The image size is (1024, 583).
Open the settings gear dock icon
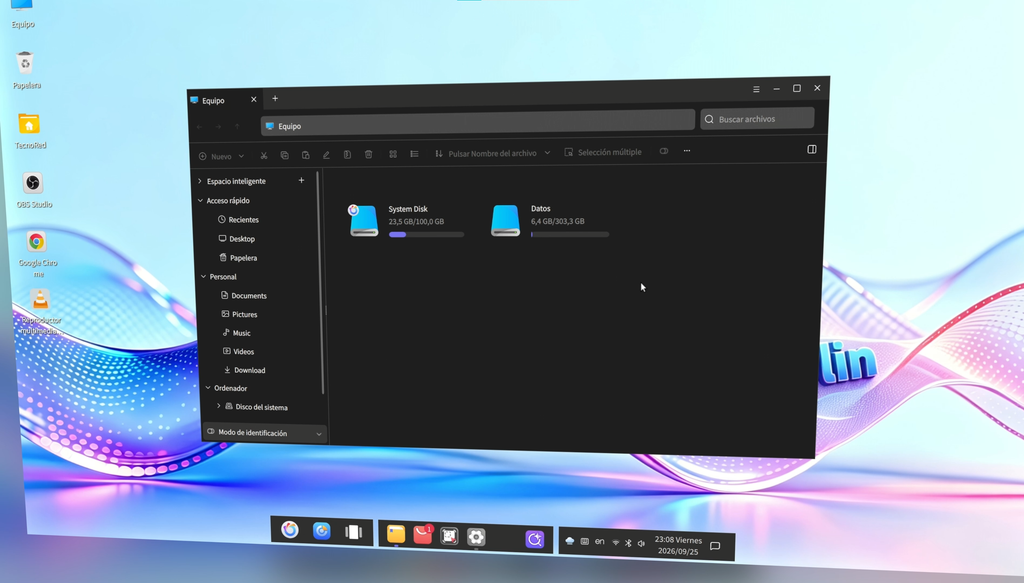click(476, 537)
